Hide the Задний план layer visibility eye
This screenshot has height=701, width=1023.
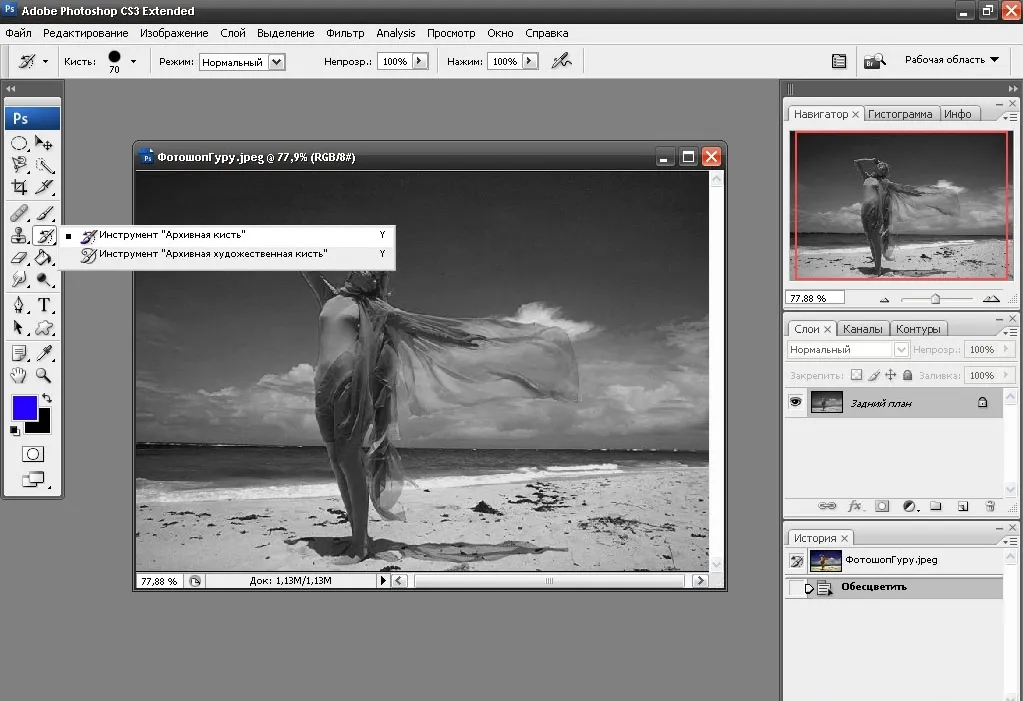[x=795, y=402]
